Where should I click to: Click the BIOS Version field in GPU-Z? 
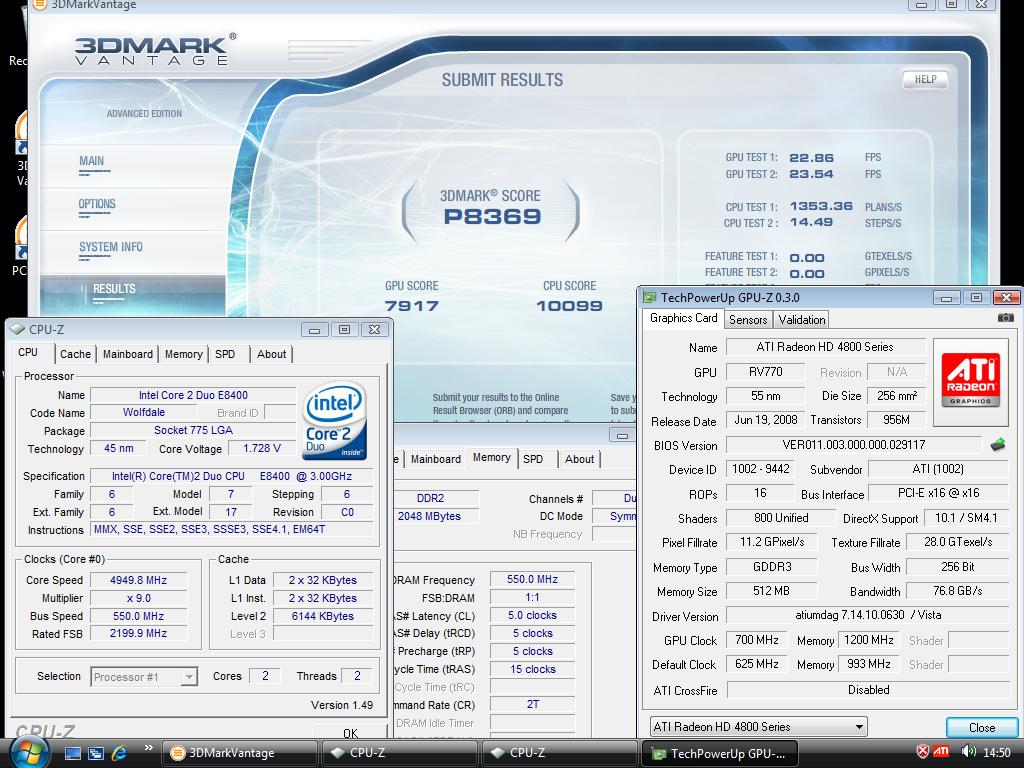(854, 445)
